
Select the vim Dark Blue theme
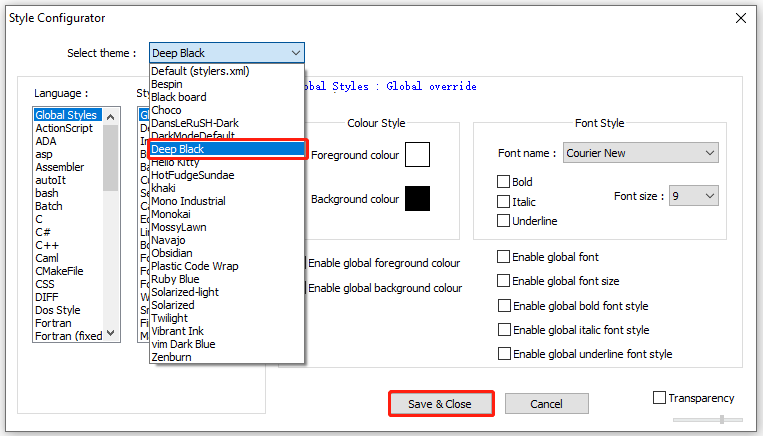coord(227,344)
